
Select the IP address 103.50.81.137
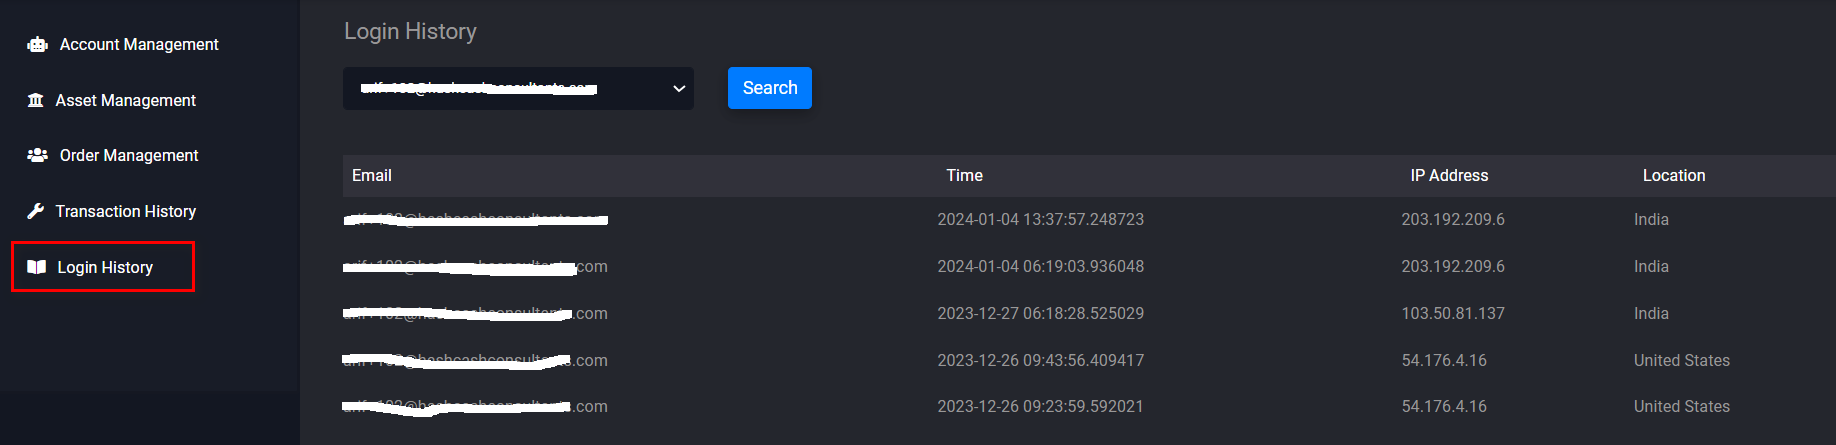pos(1452,313)
